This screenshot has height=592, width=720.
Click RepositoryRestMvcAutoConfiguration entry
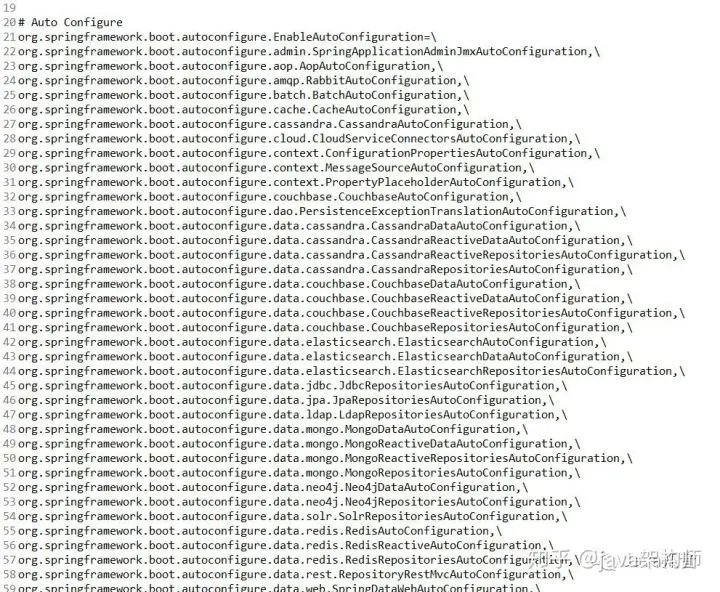(x=450, y=575)
